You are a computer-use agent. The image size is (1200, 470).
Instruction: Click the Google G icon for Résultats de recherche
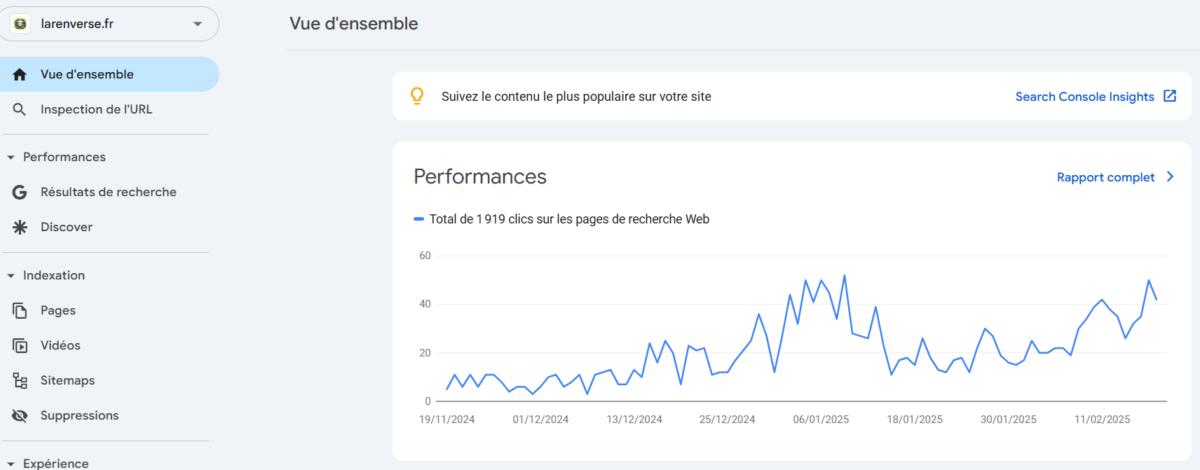(19, 192)
